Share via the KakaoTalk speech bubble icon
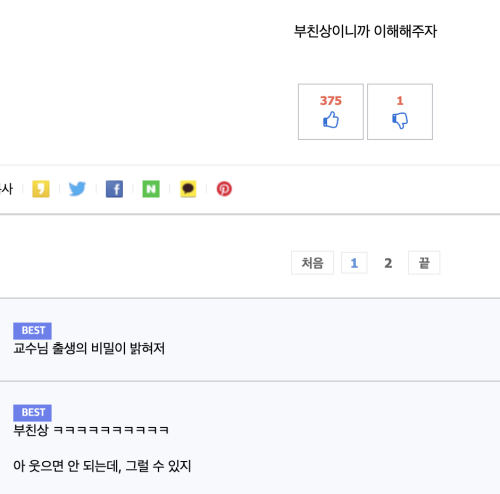This screenshot has width=500, height=494. tap(188, 189)
